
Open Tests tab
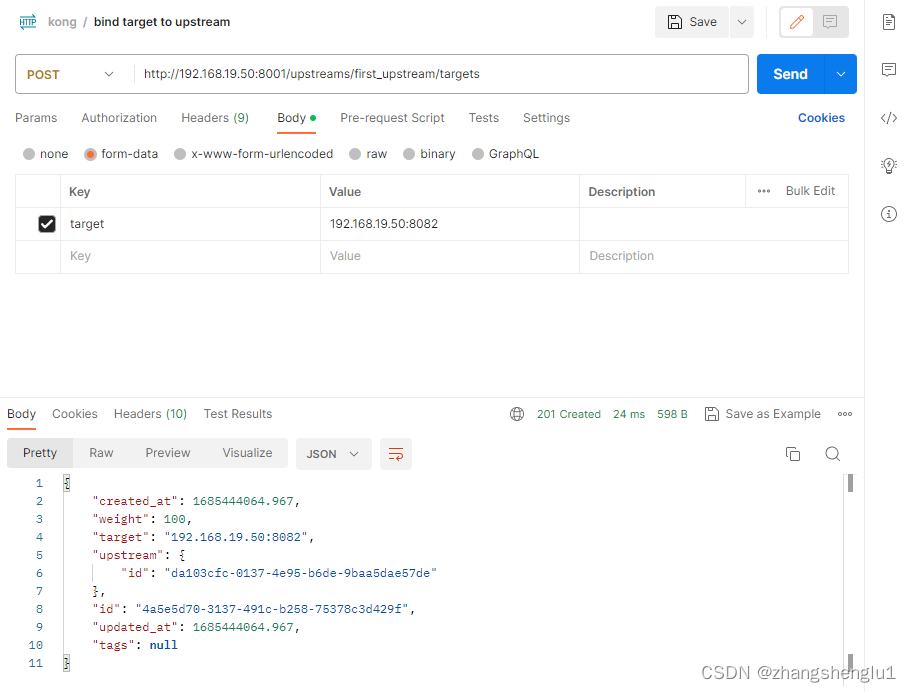point(483,118)
